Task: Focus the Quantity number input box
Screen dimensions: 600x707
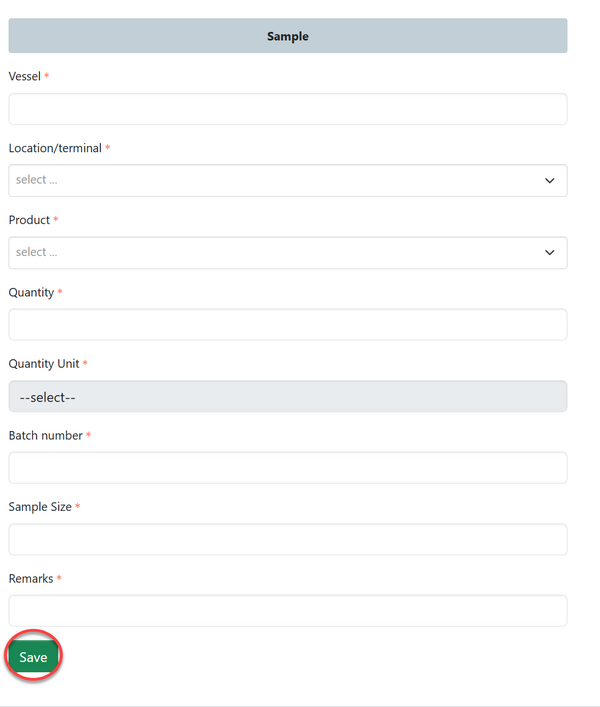Action: [287, 325]
